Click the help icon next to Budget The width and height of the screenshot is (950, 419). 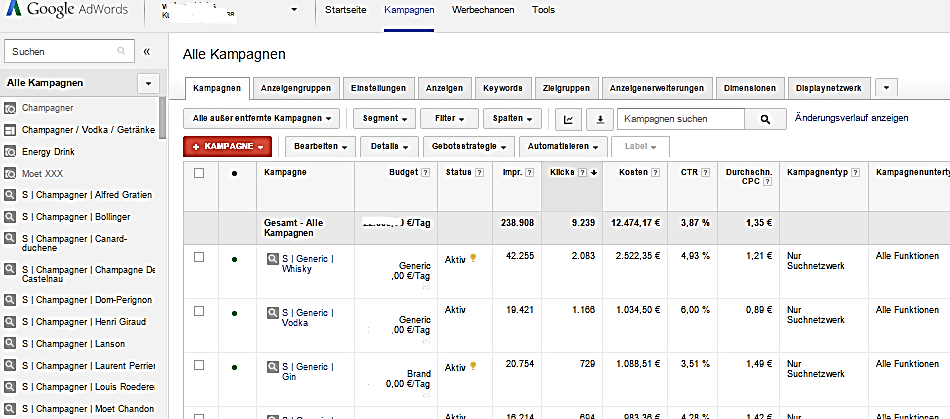(425, 173)
